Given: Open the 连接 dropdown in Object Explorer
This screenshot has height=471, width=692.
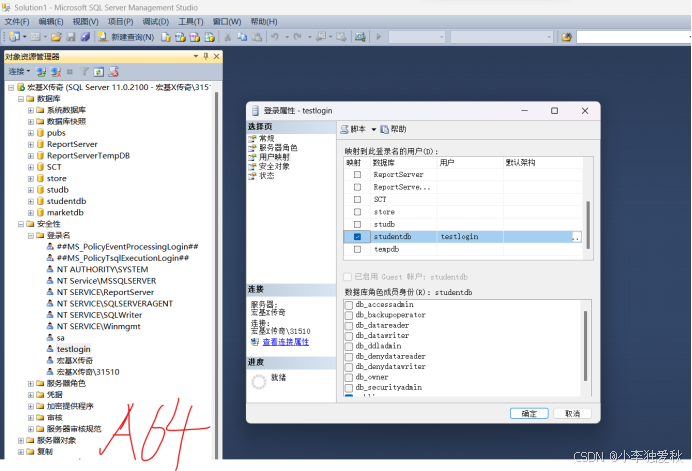Looking at the screenshot, I should tap(19, 72).
